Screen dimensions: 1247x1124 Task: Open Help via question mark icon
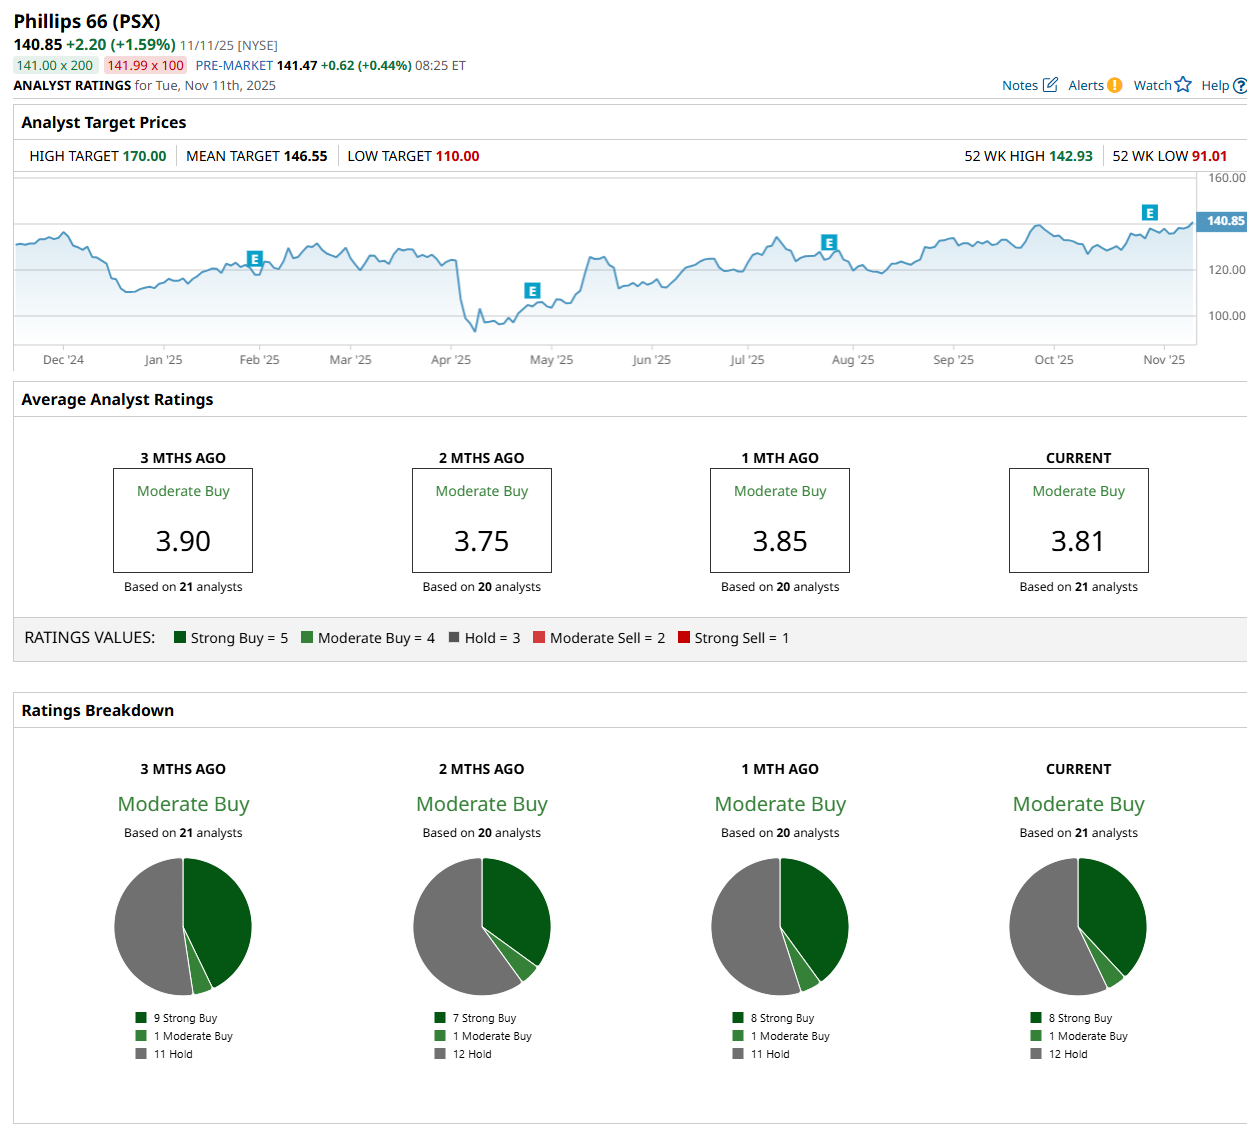(x=1240, y=86)
